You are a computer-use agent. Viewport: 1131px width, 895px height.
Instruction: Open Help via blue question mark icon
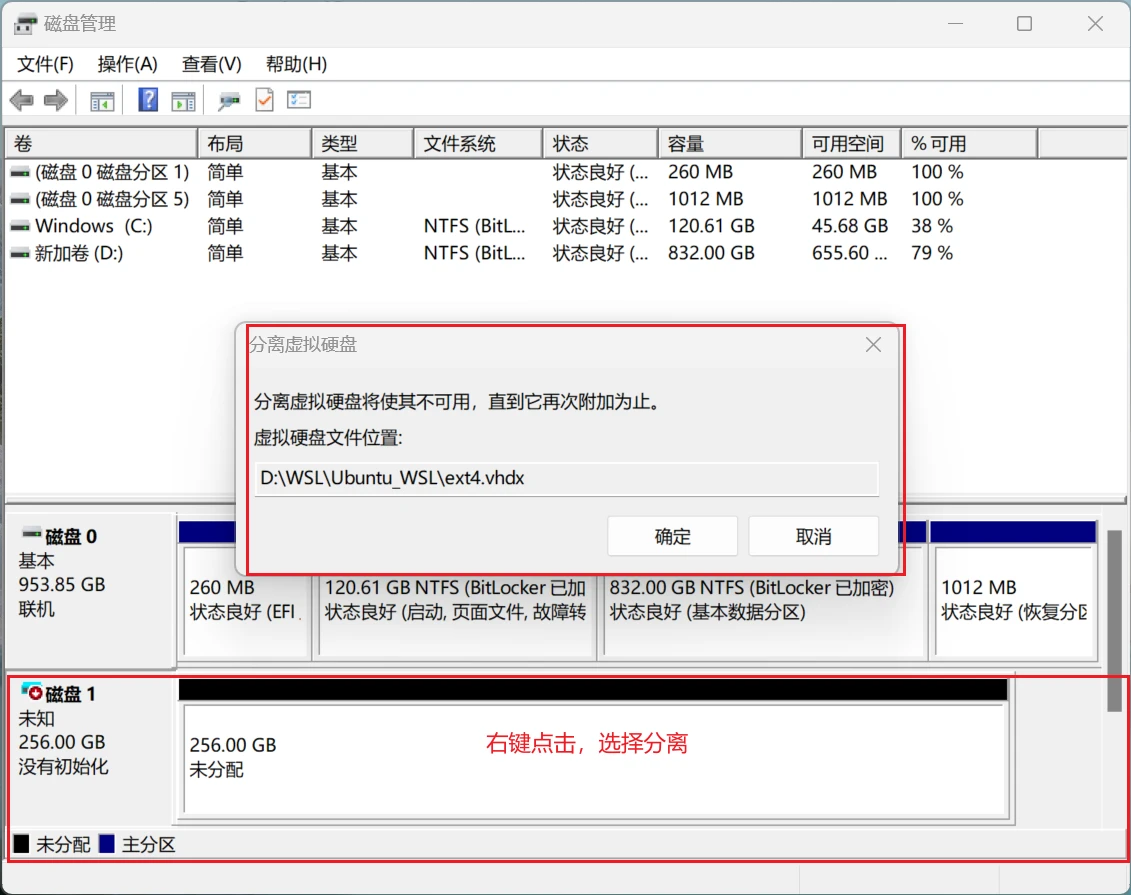coord(148,100)
